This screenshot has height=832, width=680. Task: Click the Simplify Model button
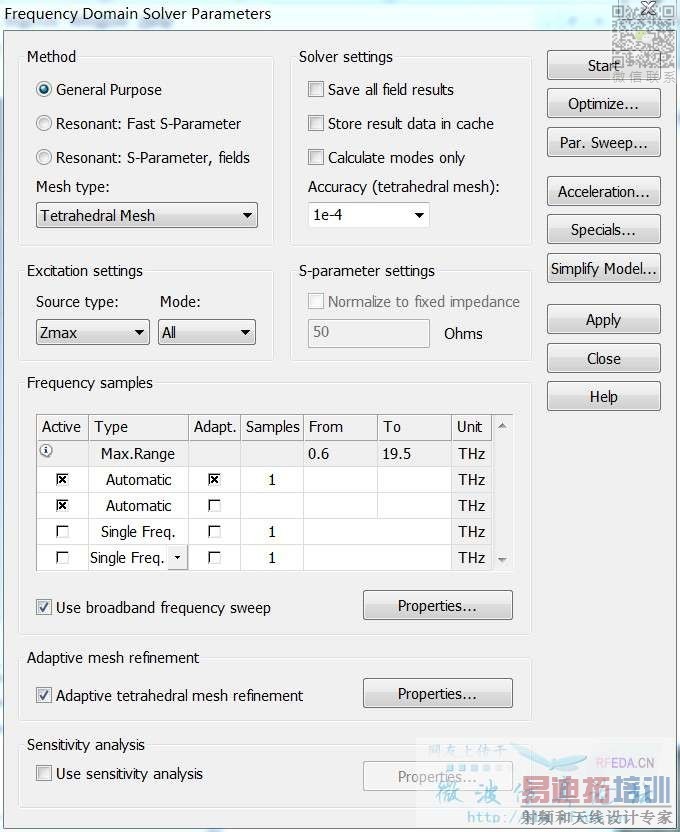[x=603, y=269]
